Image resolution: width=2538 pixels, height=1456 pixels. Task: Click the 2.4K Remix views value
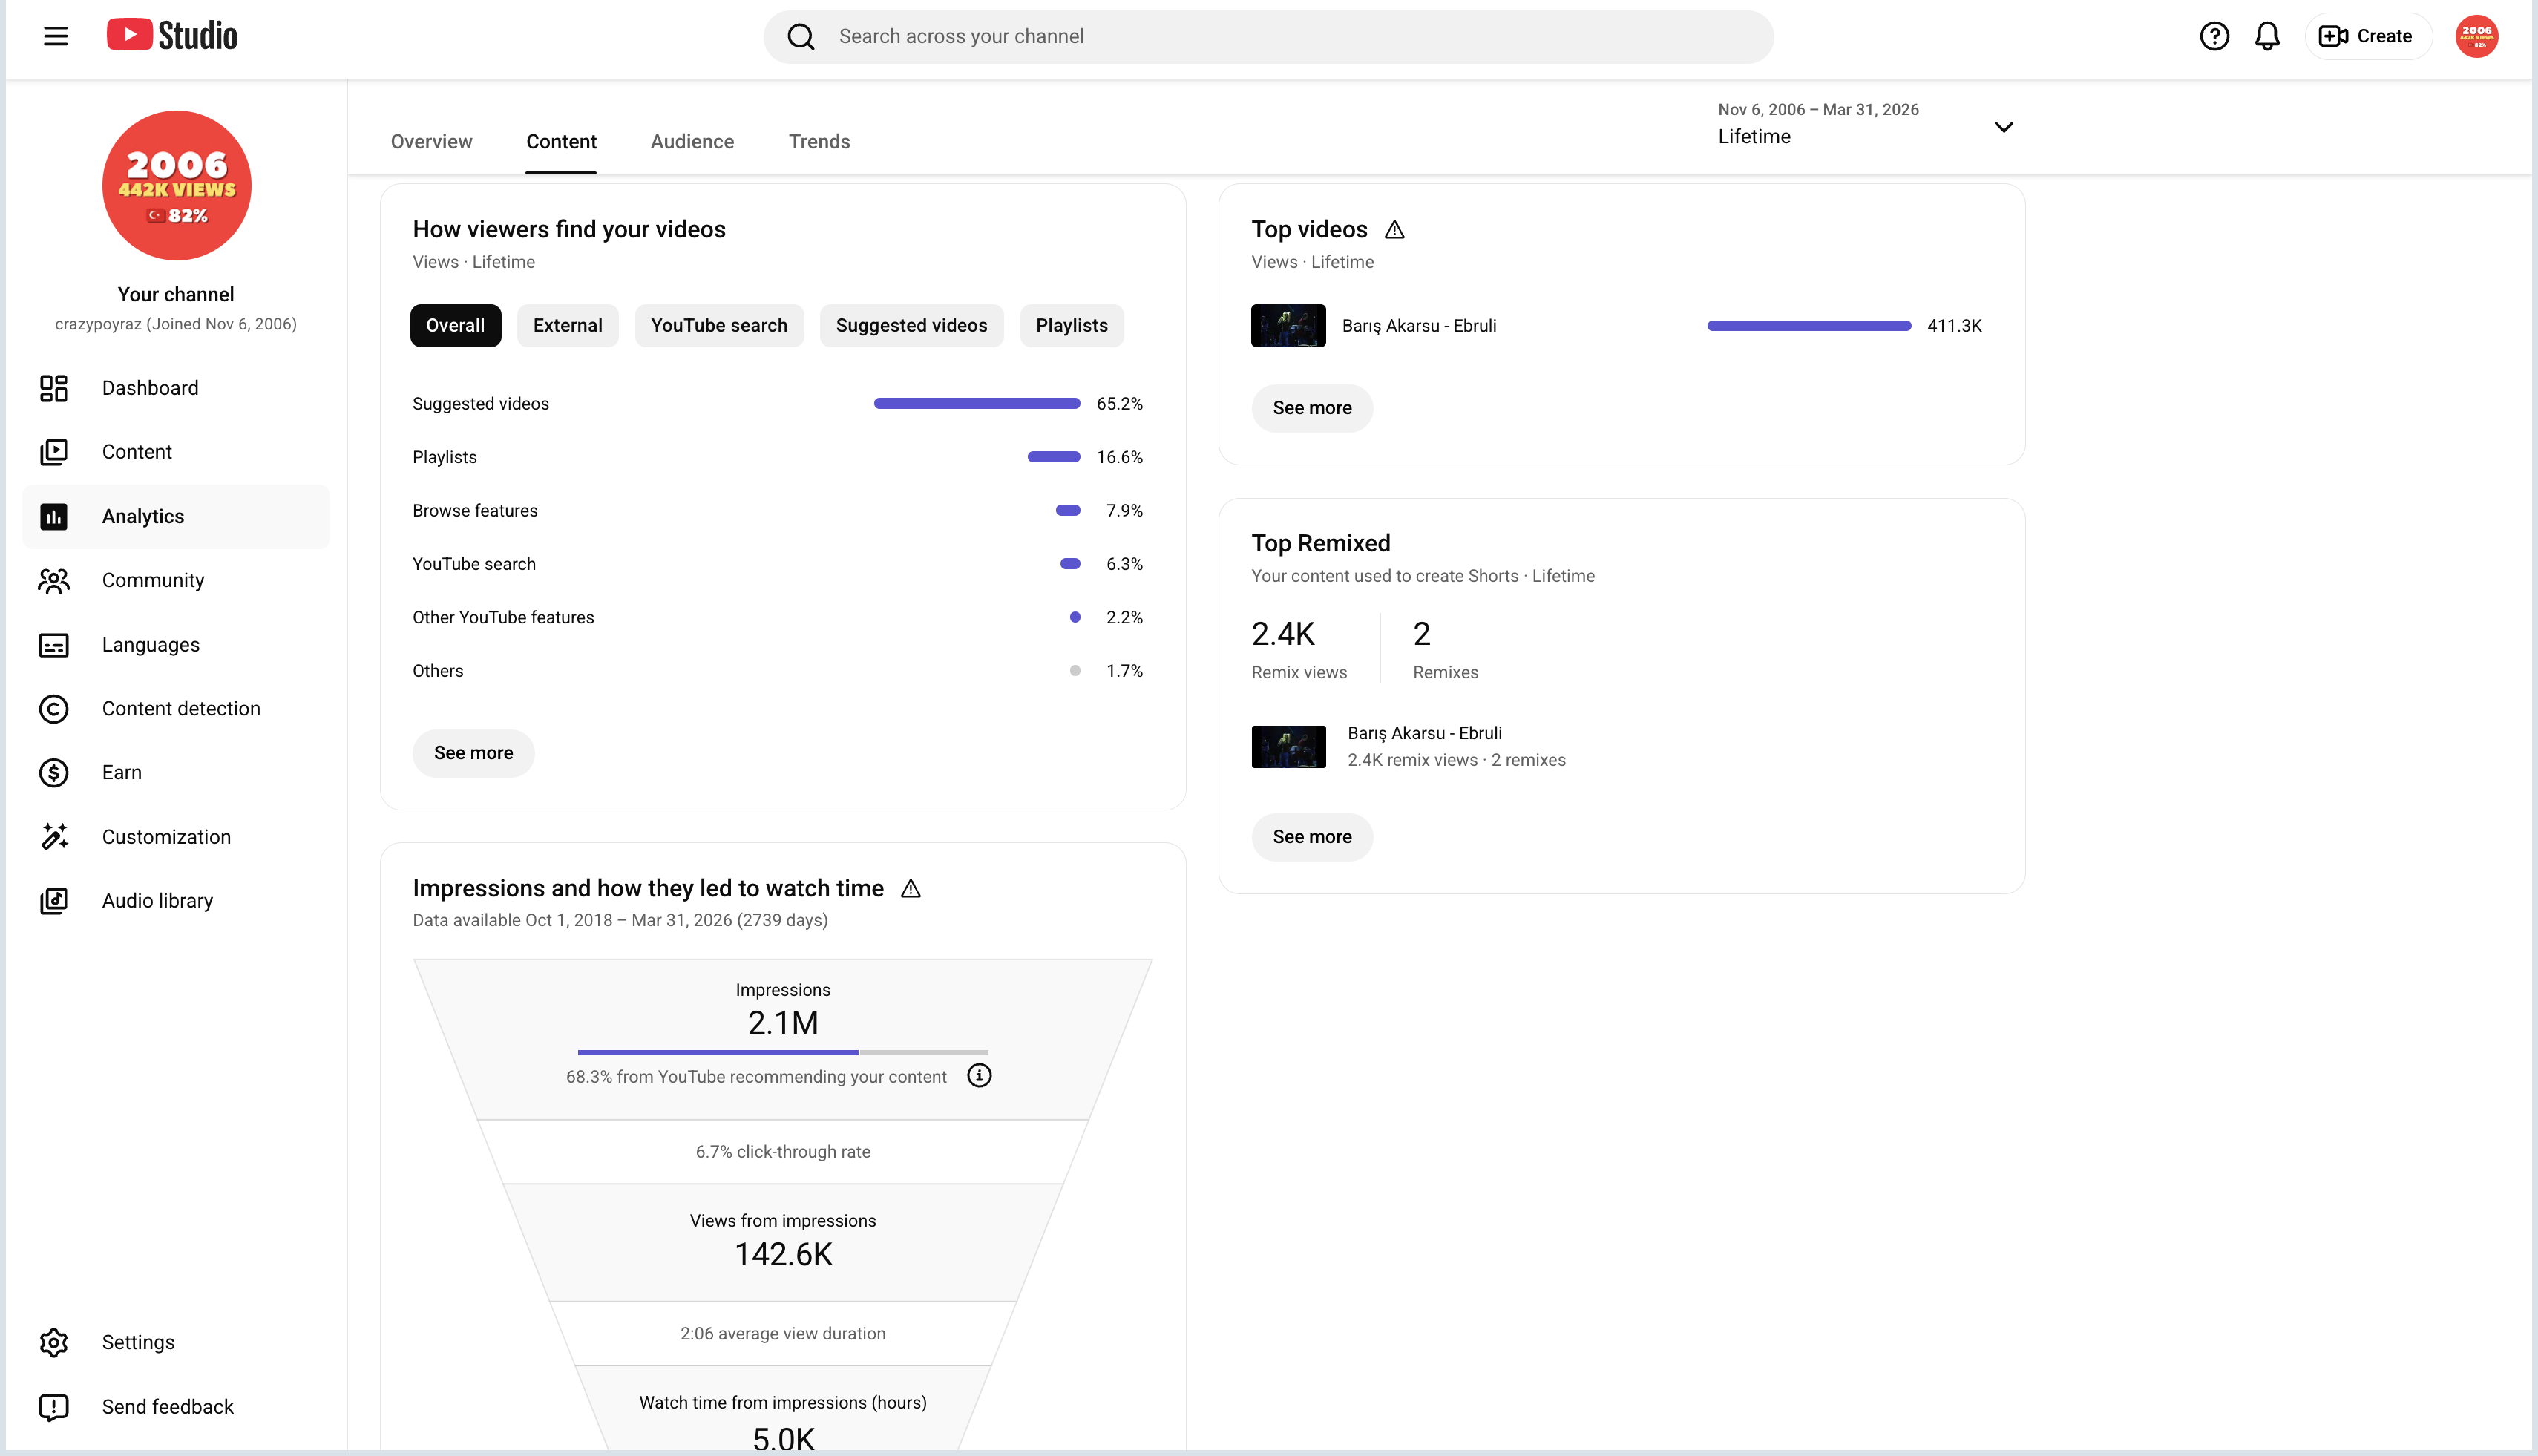[1283, 634]
